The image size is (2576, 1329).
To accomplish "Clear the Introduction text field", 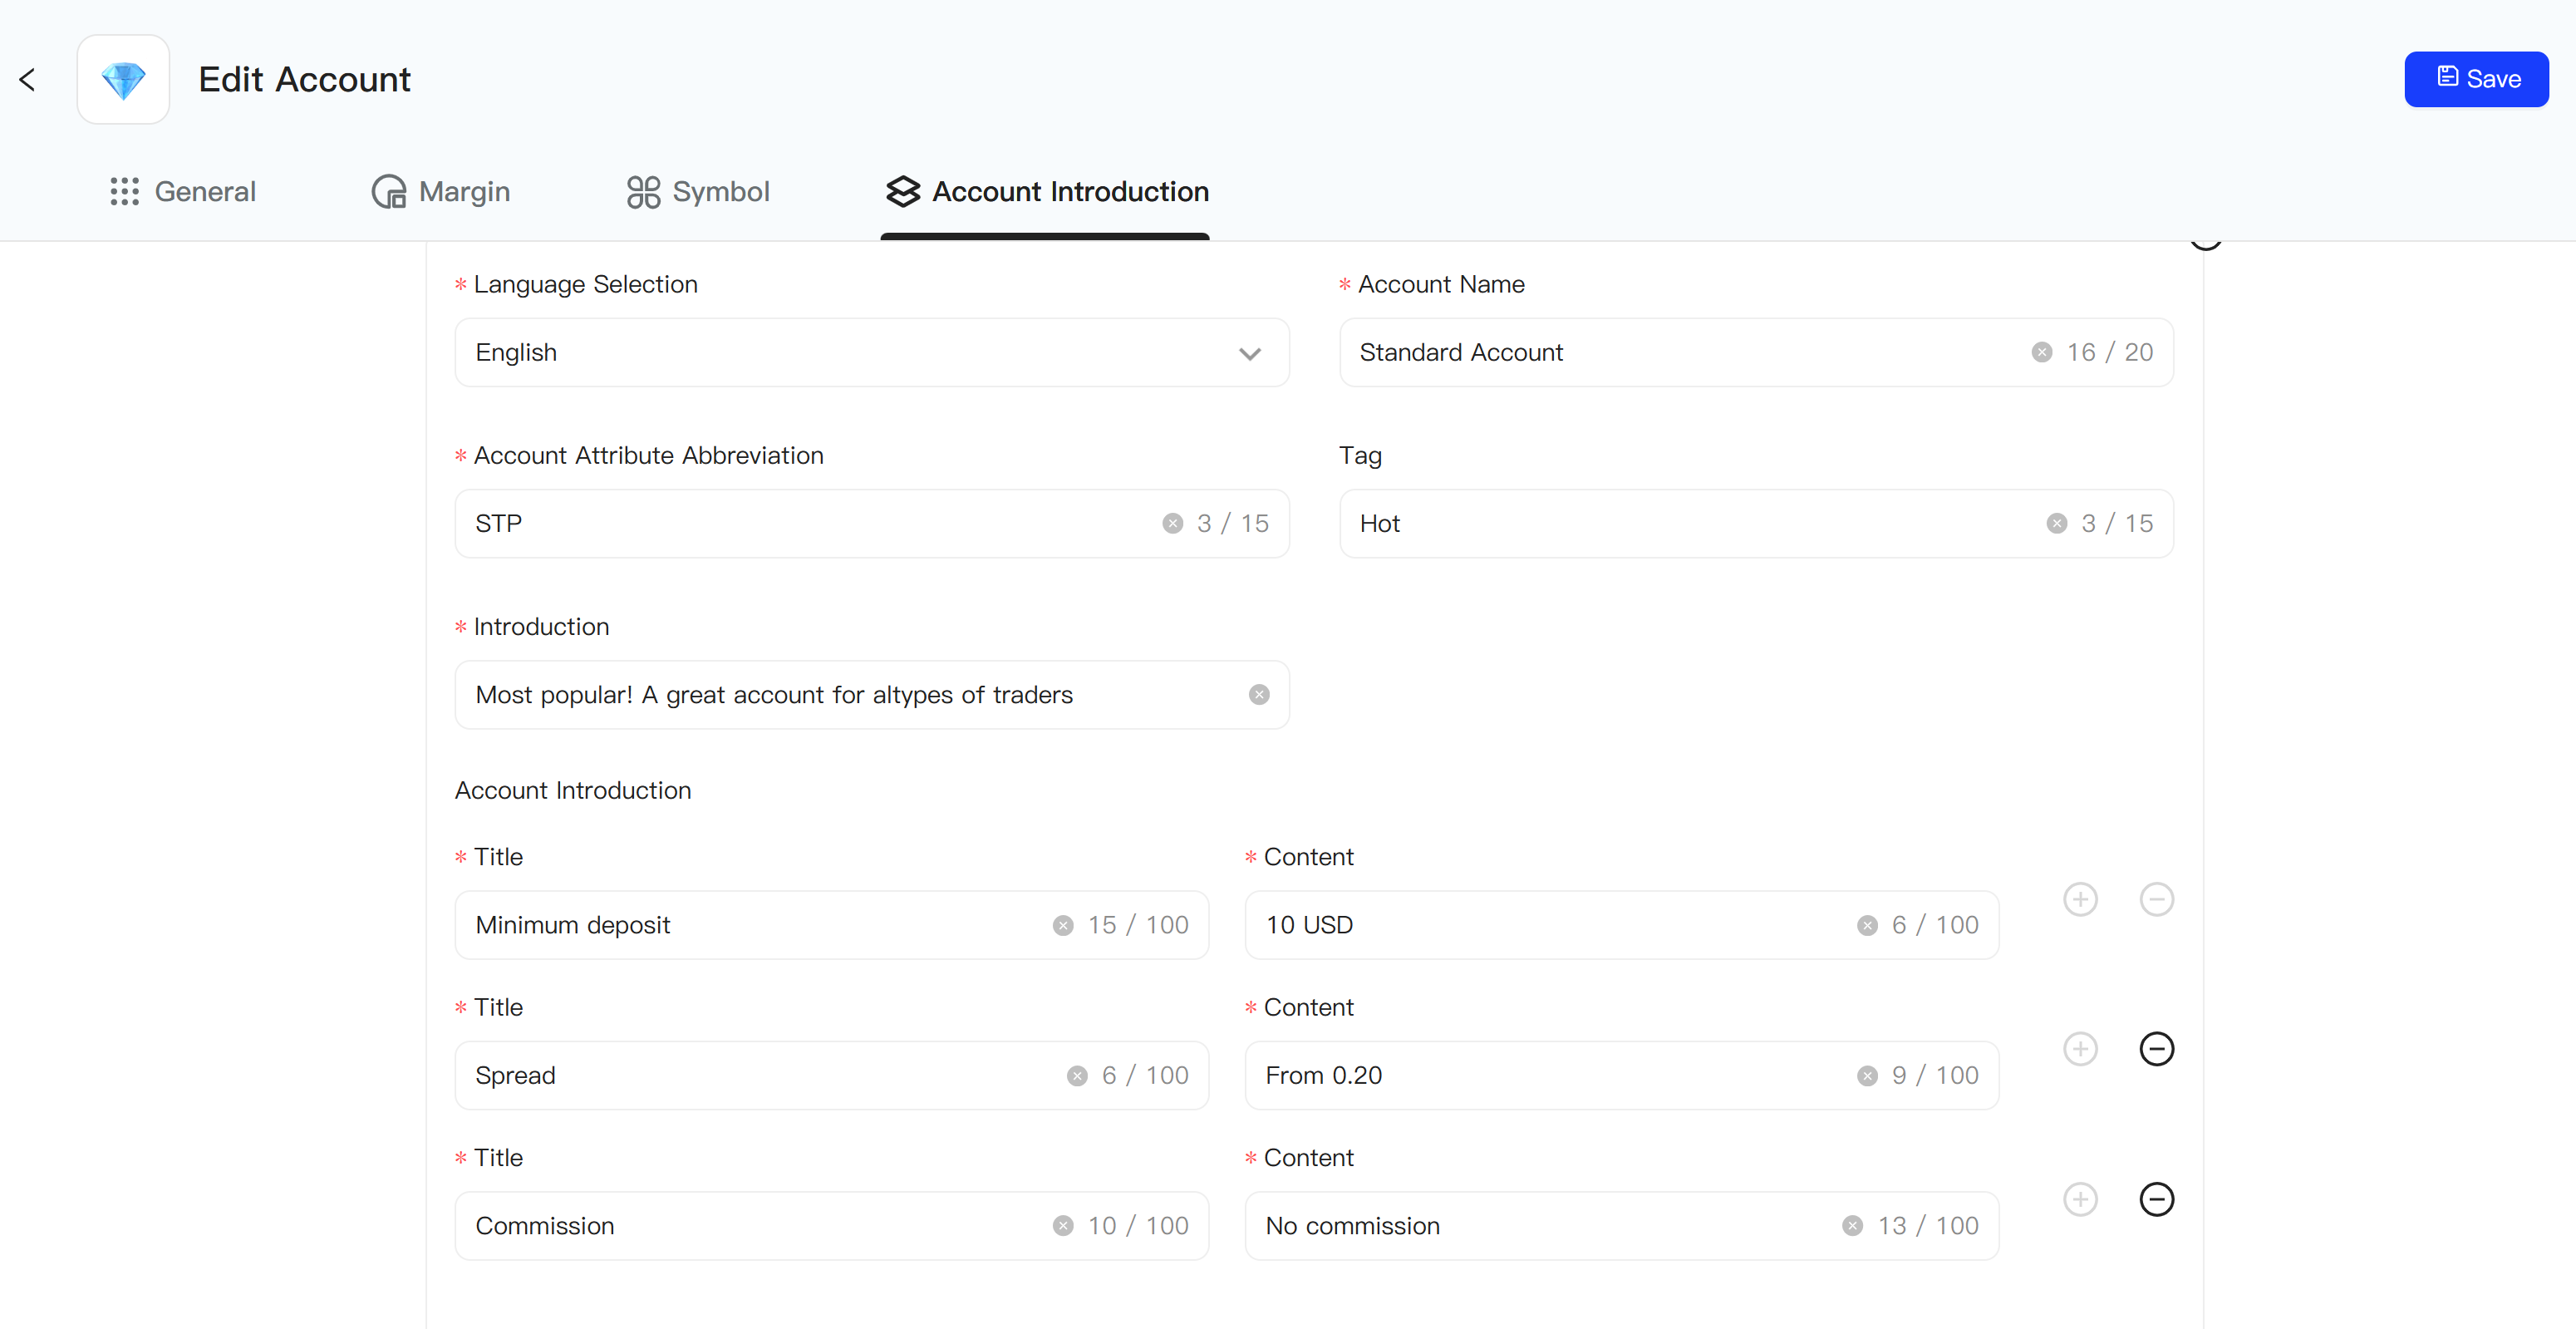I will pos(1259,695).
